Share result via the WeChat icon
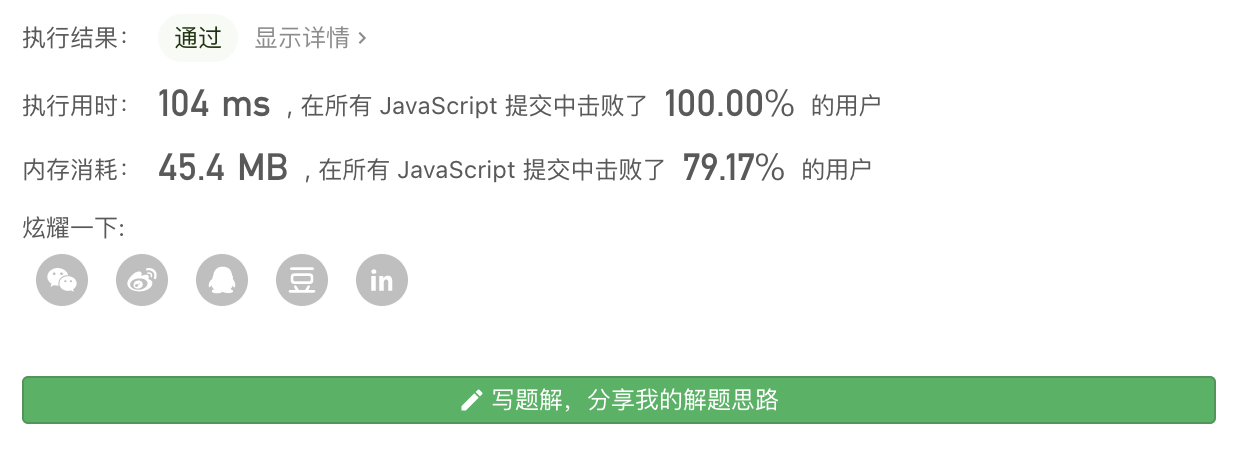The image size is (1236, 474). (62, 281)
